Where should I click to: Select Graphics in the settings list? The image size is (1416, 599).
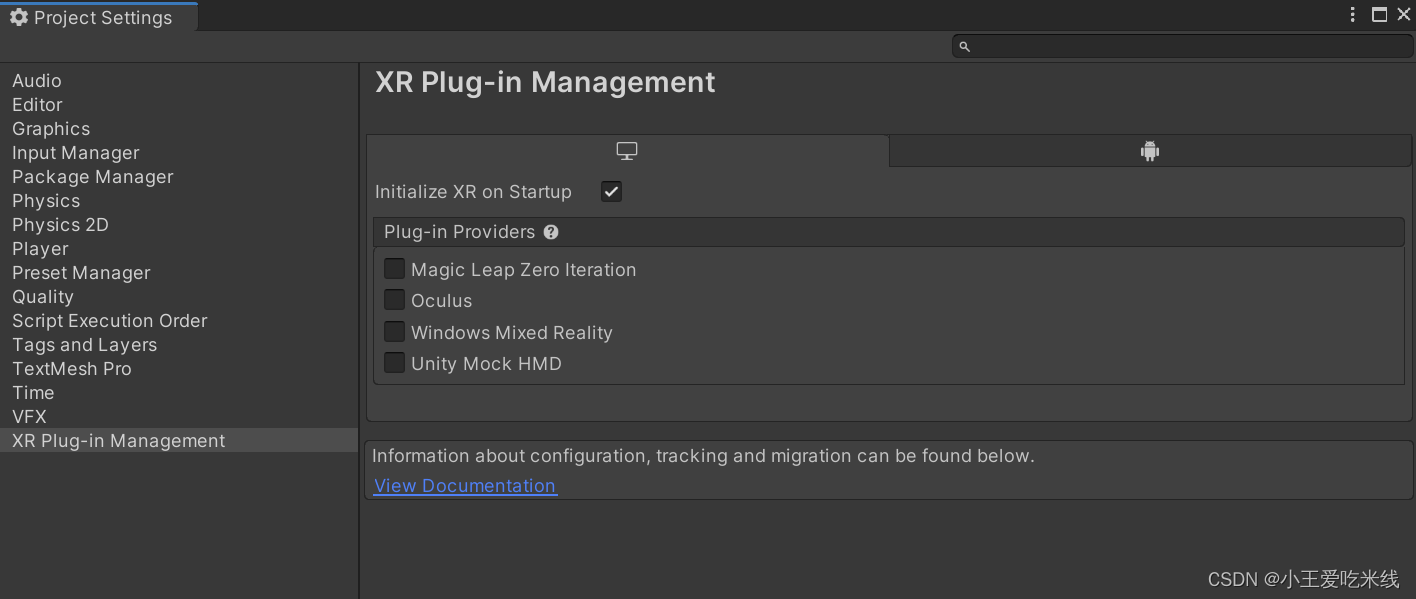[51, 129]
